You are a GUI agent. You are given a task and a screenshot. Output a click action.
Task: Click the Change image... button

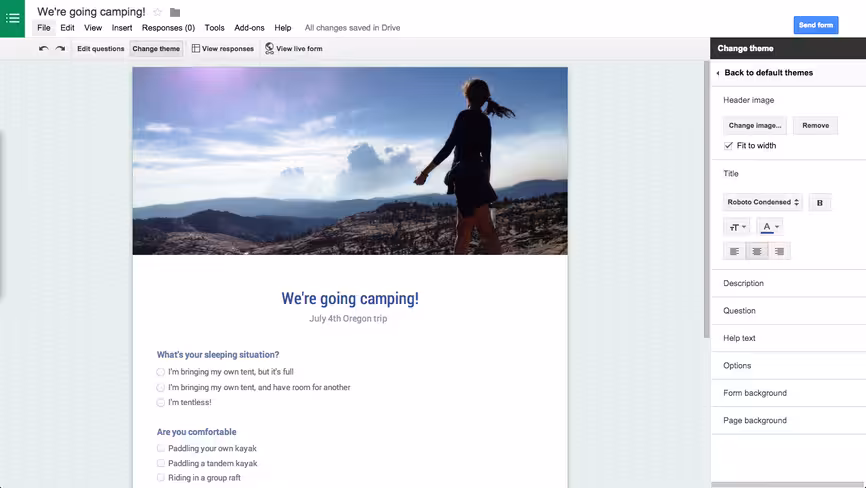tap(754, 125)
